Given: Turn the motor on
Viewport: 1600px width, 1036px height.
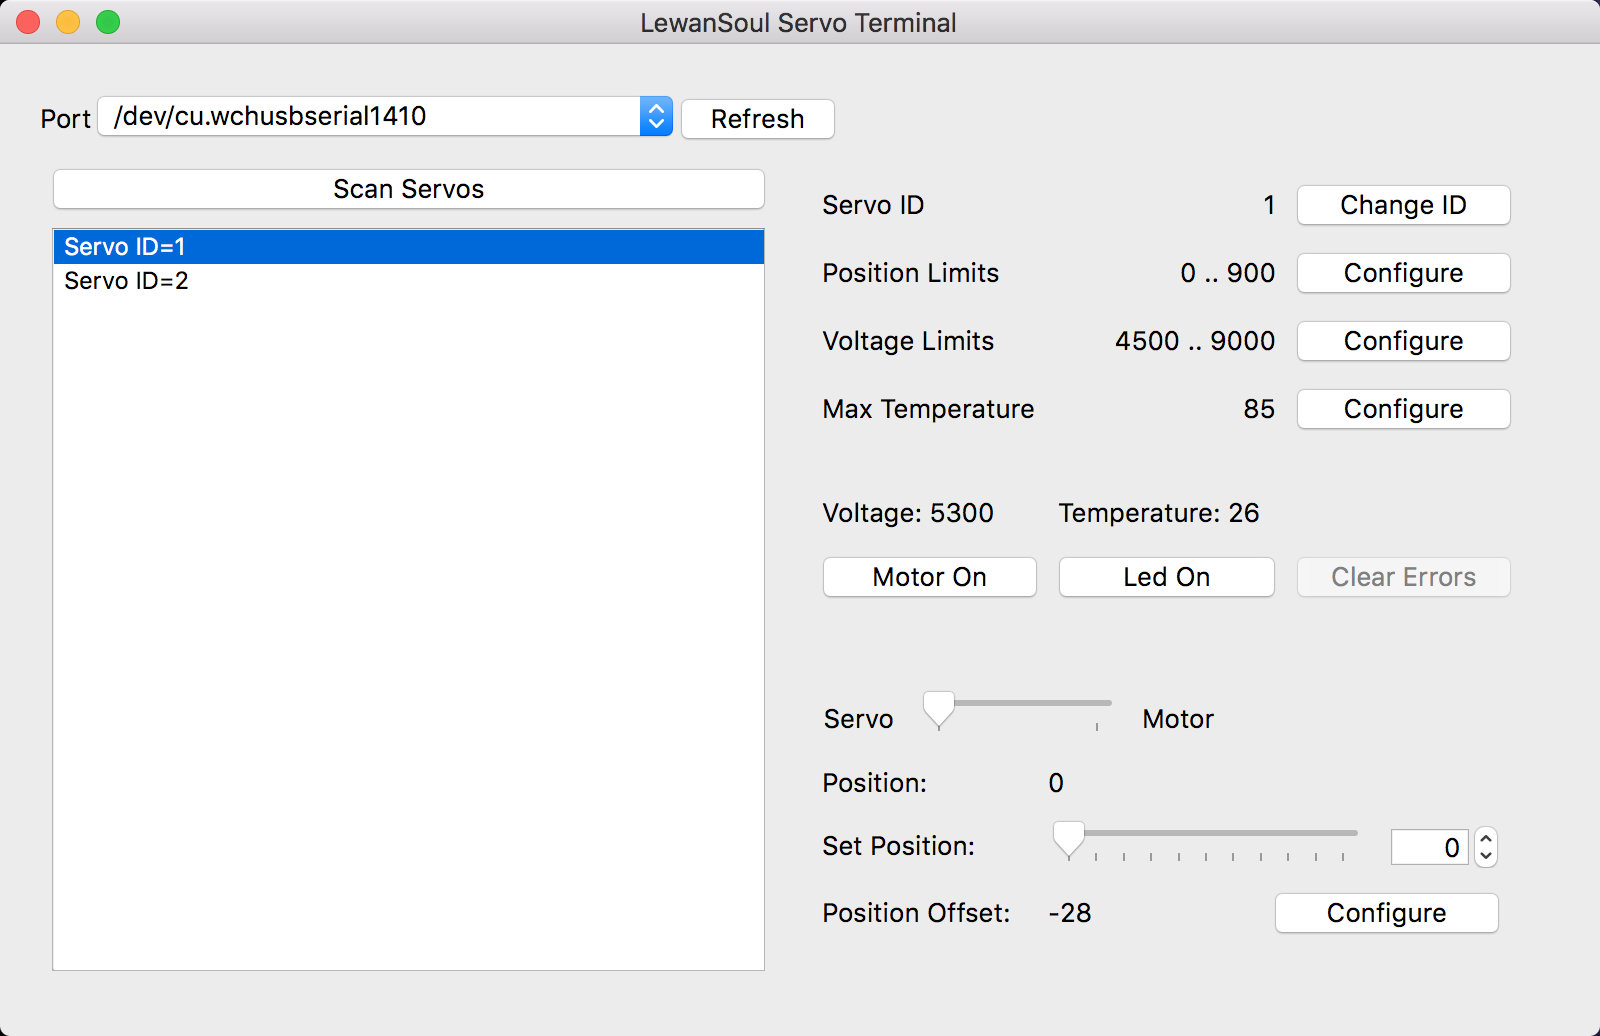Looking at the screenshot, I should coord(929,577).
